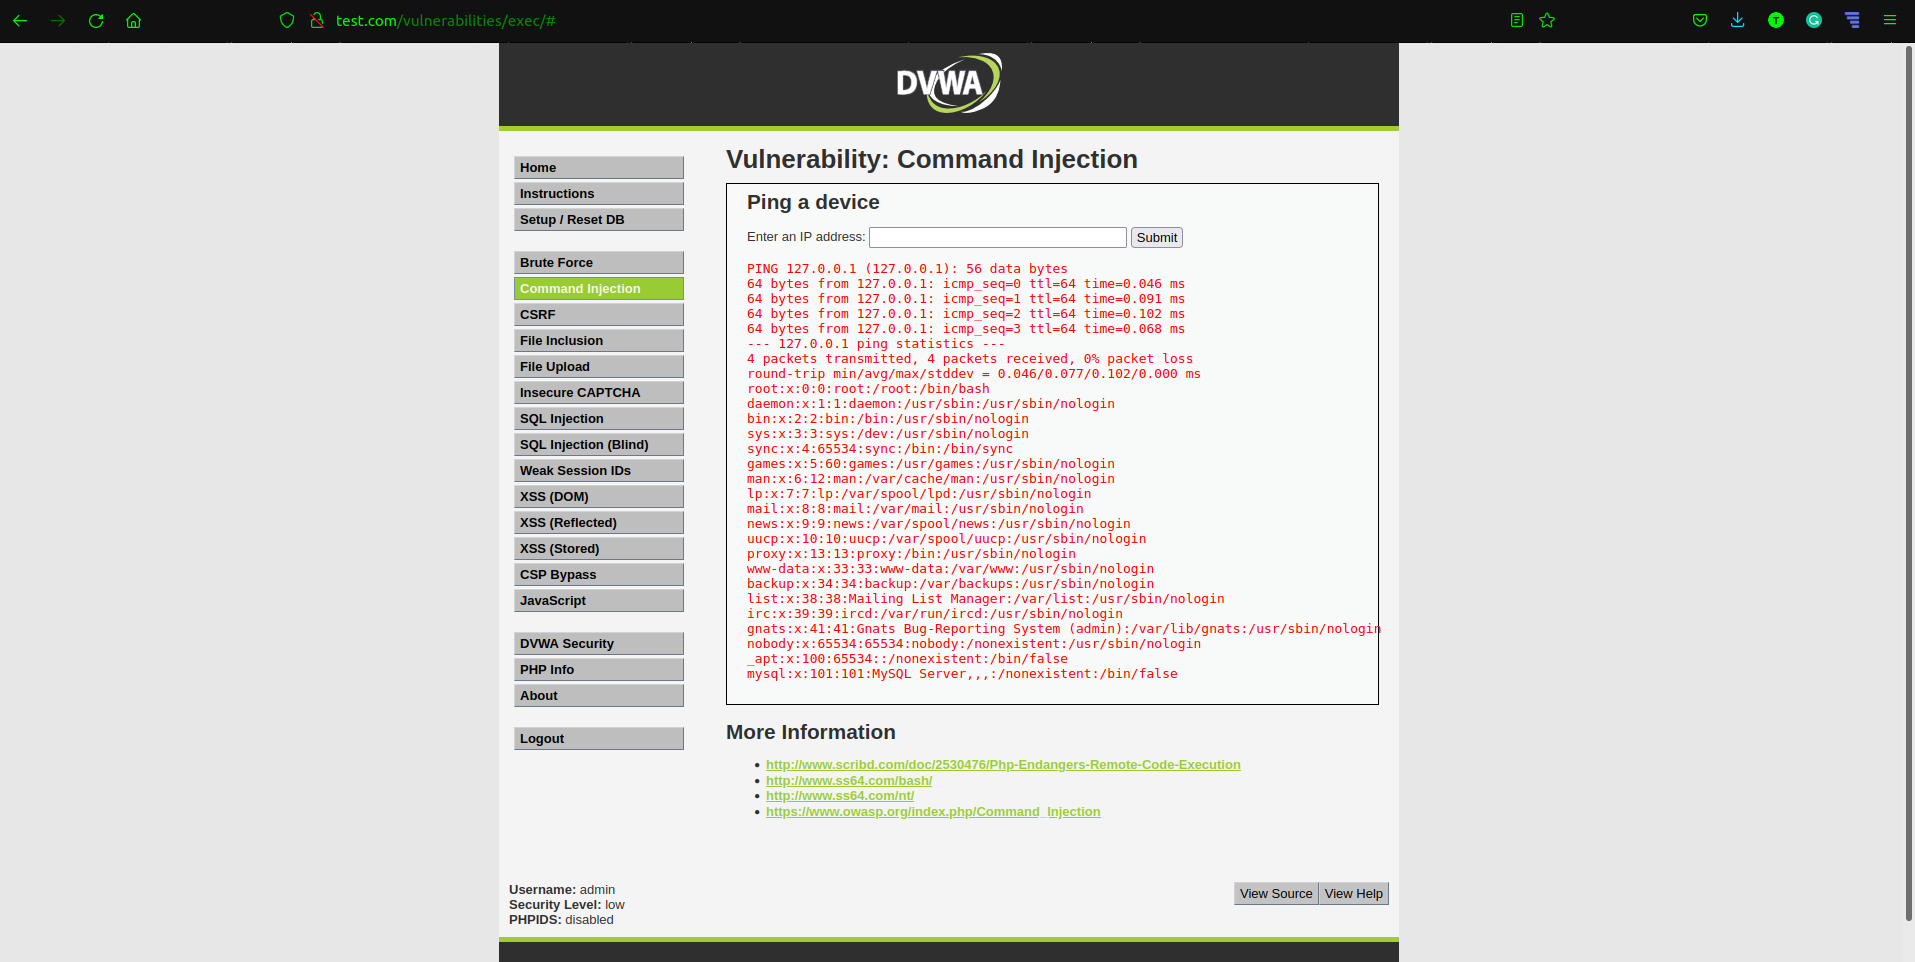Open the DVWA Security settings
This screenshot has width=1915, height=962.
point(599,643)
